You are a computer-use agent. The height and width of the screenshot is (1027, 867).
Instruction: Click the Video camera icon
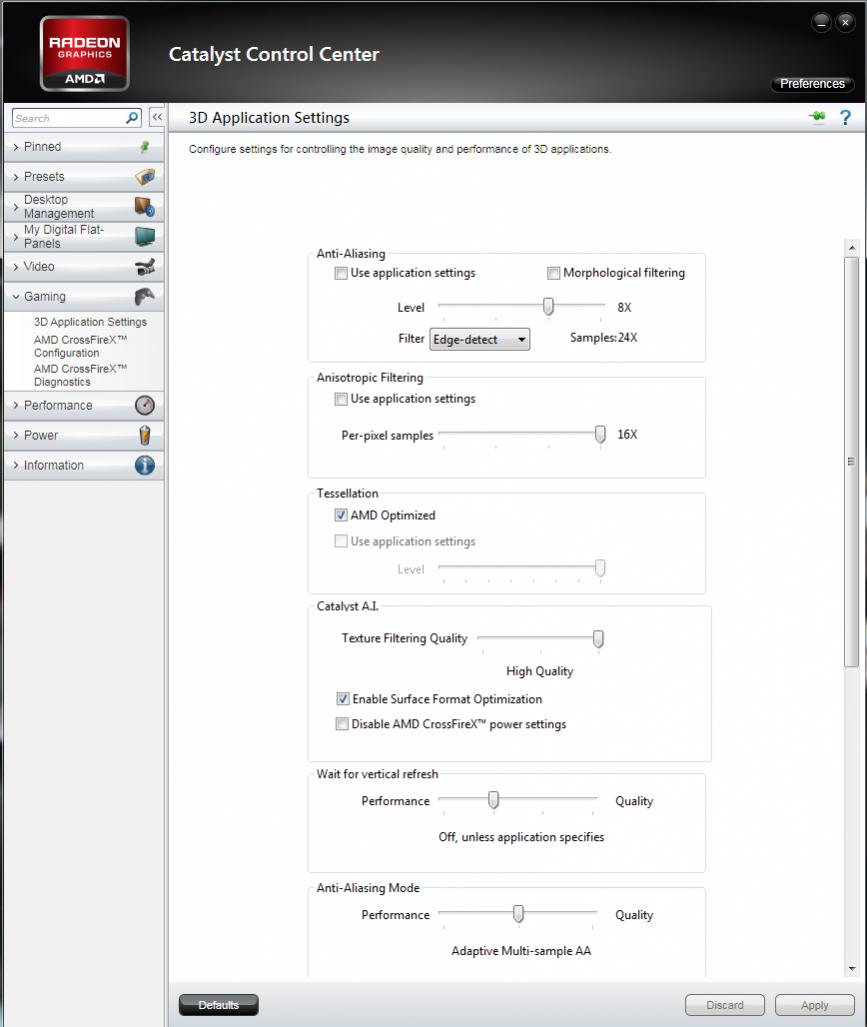(145, 267)
